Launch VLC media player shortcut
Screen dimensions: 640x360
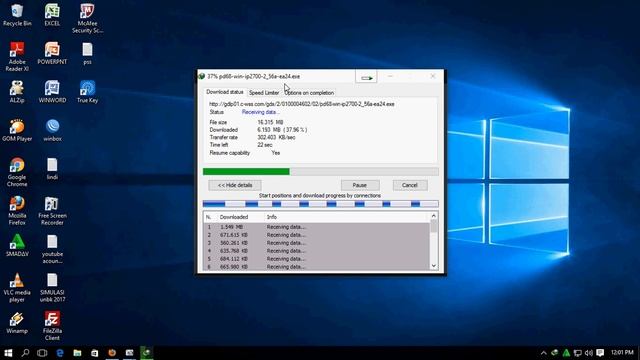click(x=17, y=287)
